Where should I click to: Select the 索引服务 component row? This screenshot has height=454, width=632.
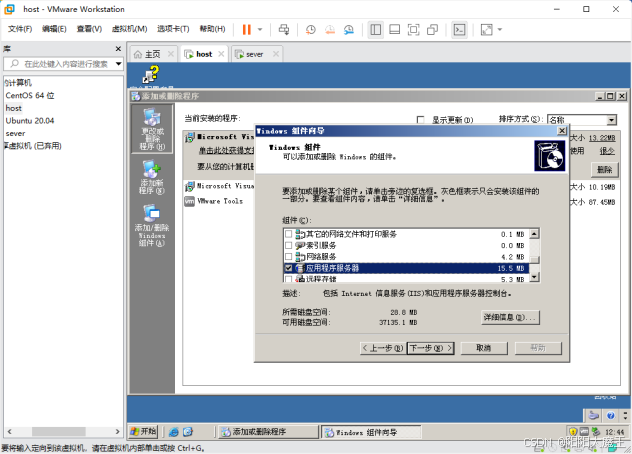click(x=406, y=245)
